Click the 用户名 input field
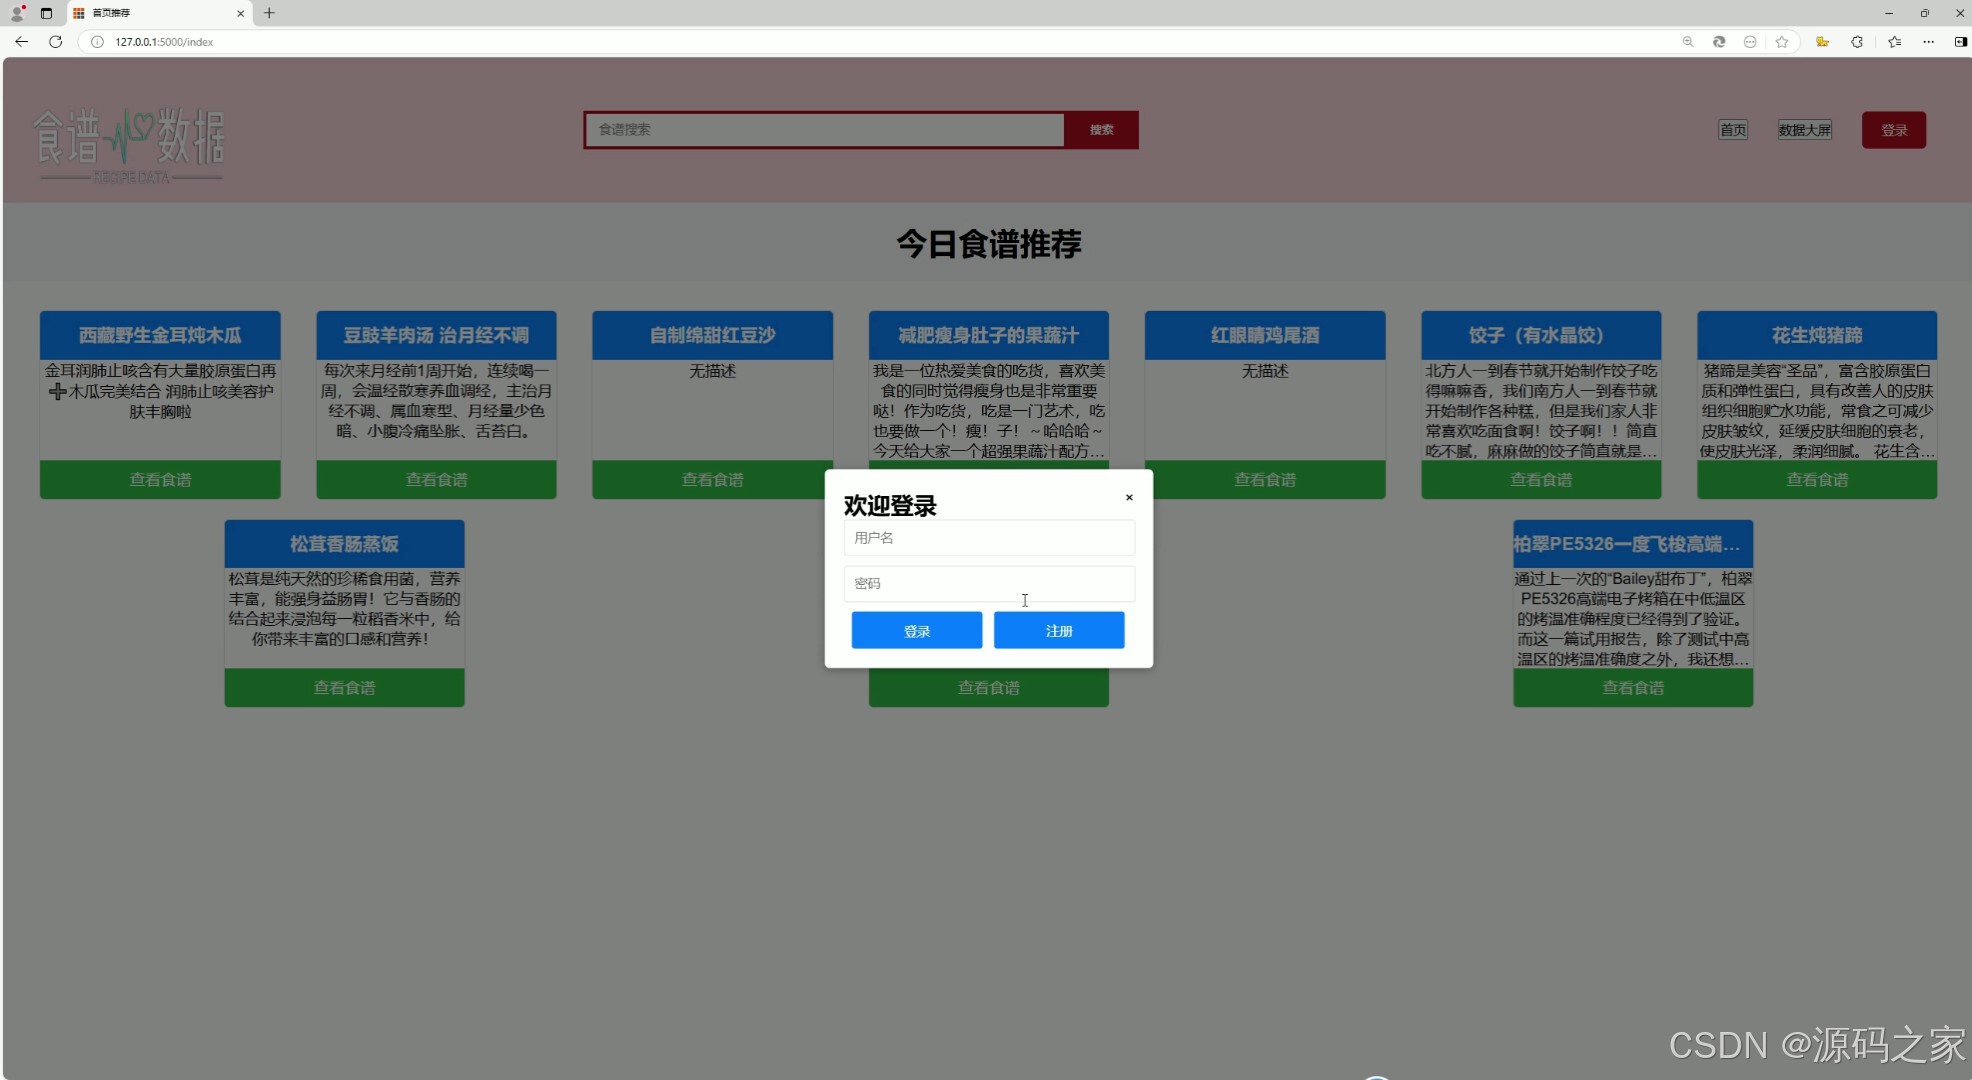 pos(988,538)
